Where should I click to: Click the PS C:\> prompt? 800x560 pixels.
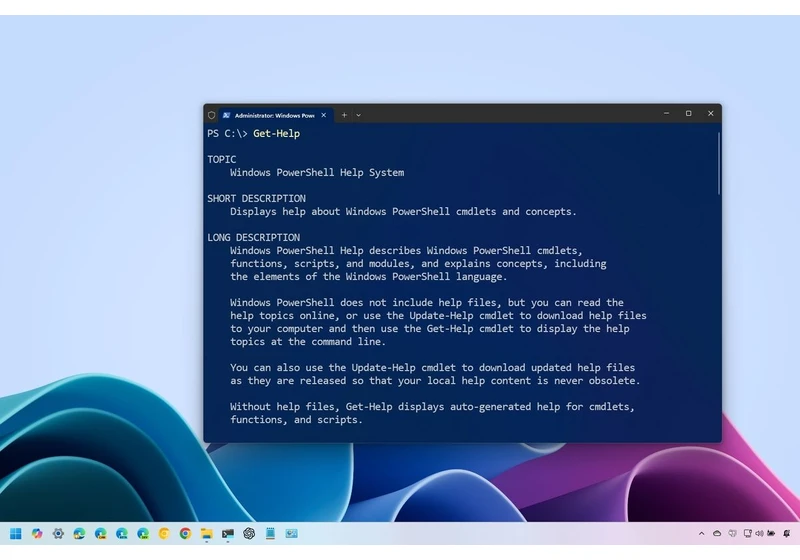[228, 134]
